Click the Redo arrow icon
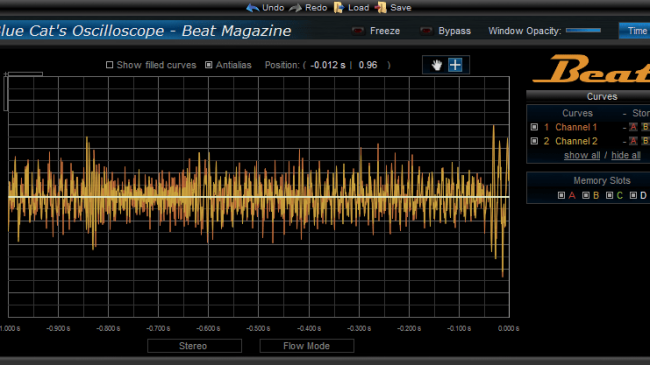 [296, 8]
